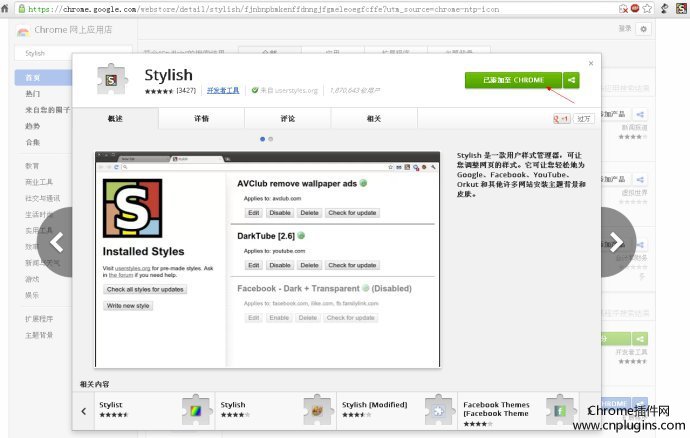
Task: Open Stylish [Modified] related extension
Action: tap(397, 411)
